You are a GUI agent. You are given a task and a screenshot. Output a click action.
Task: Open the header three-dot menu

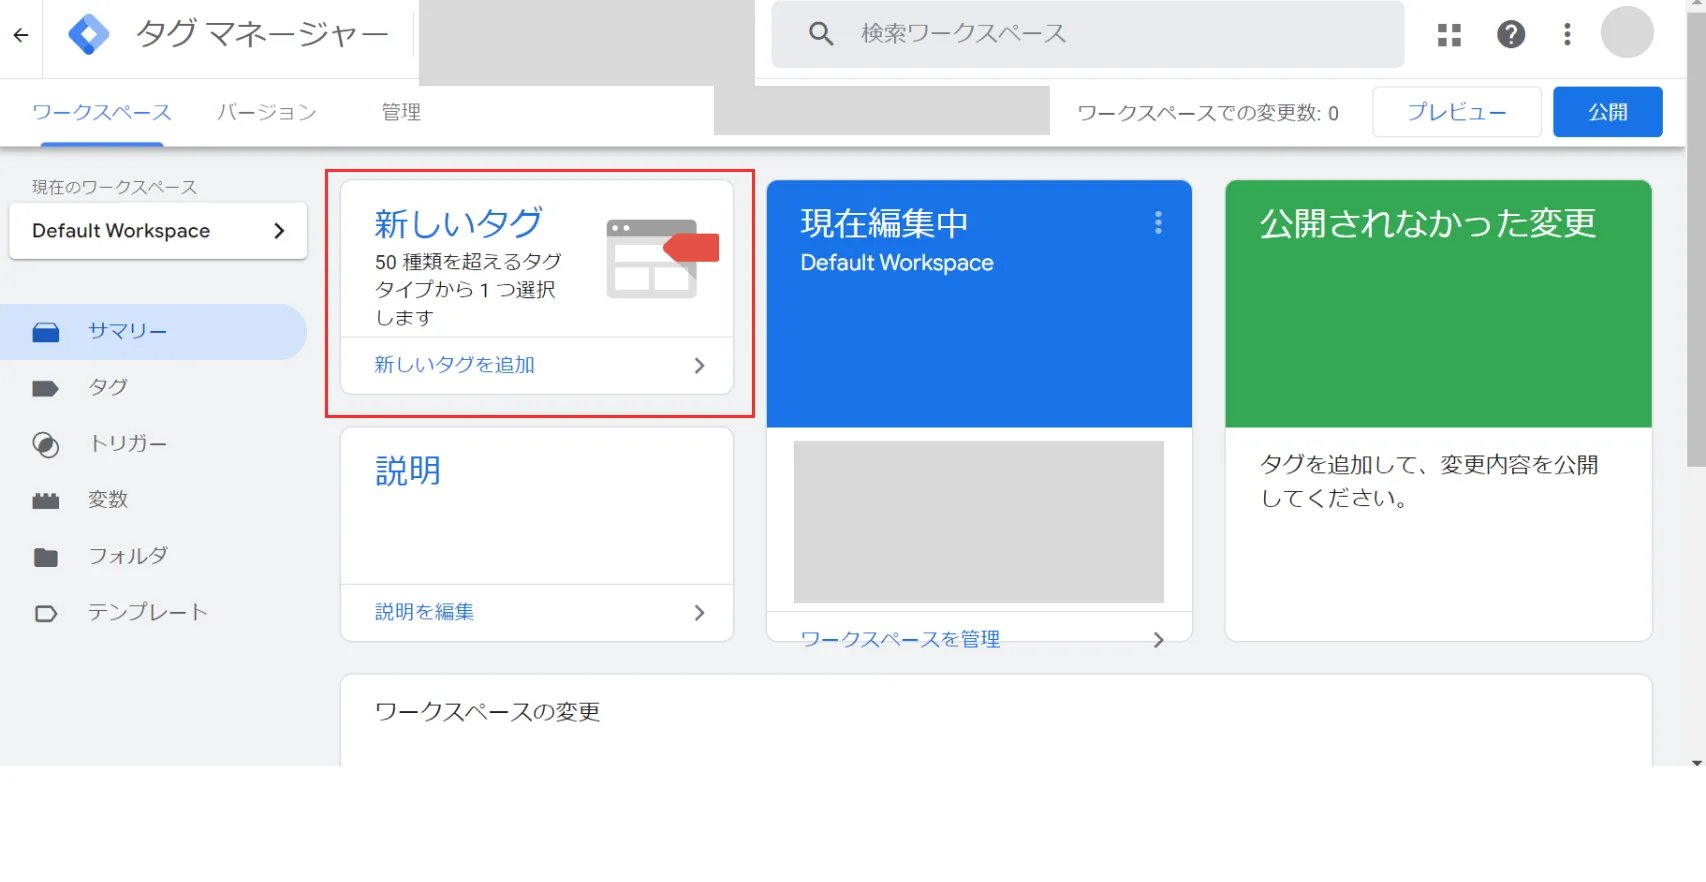coord(1567,35)
